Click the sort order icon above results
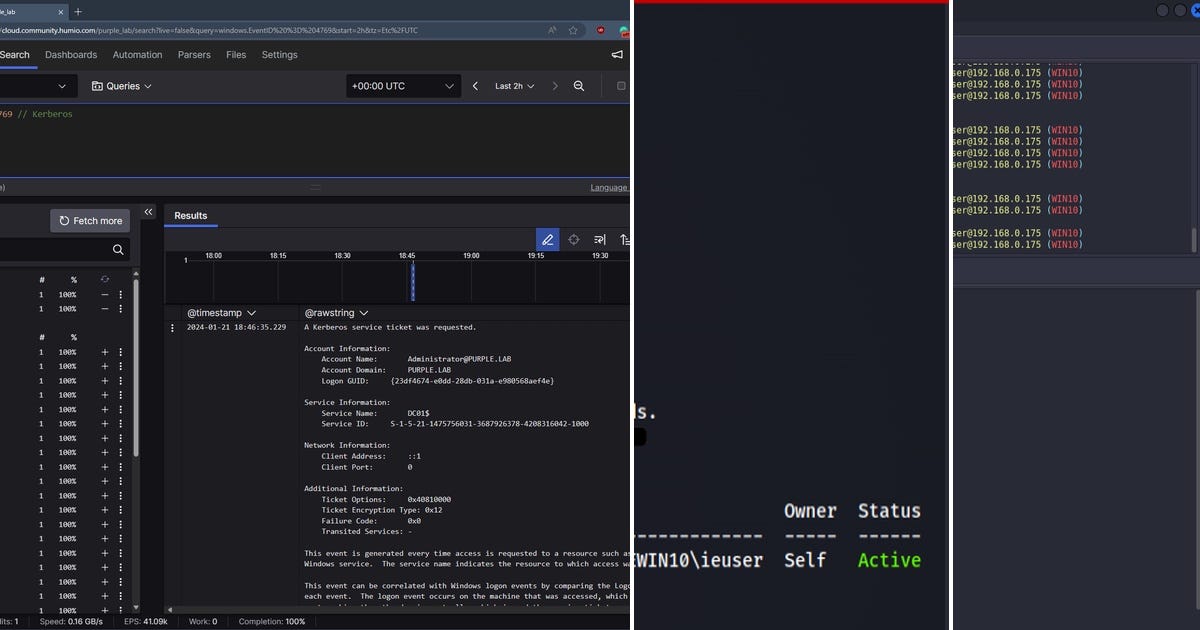The image size is (1200, 630). (624, 240)
